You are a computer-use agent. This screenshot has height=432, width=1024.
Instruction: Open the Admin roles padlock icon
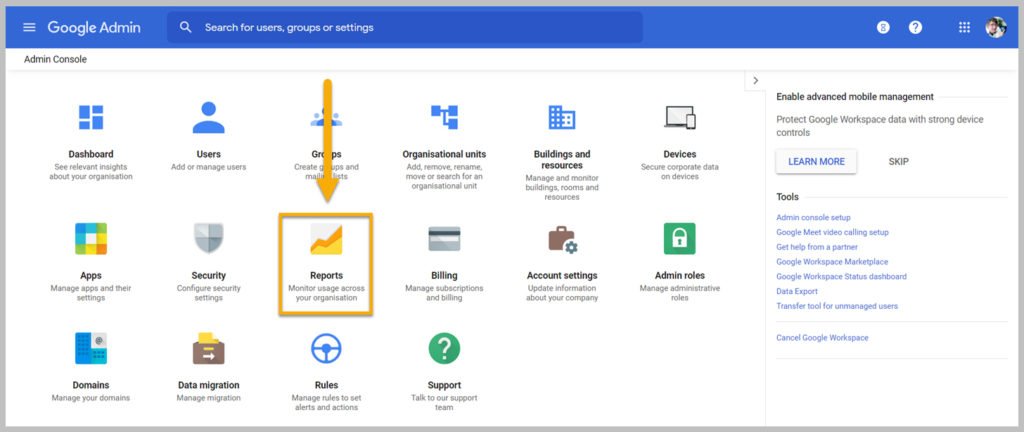tap(680, 239)
